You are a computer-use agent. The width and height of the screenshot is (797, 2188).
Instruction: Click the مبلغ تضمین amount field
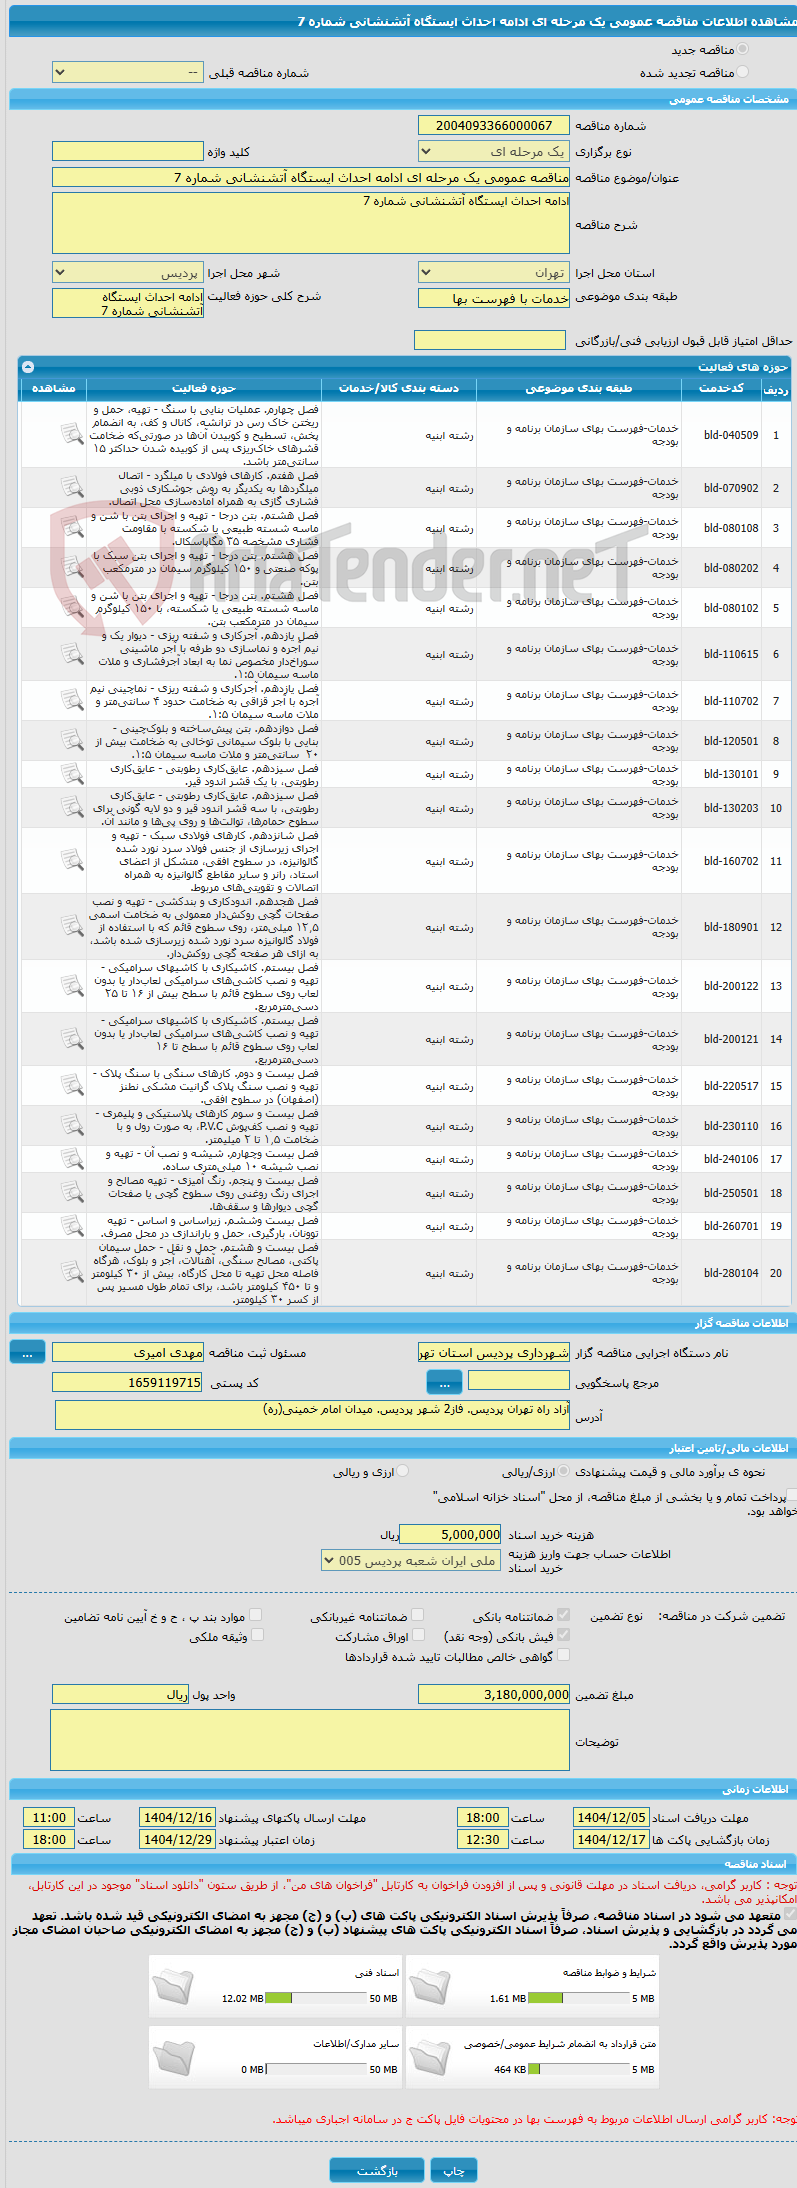(494, 1694)
